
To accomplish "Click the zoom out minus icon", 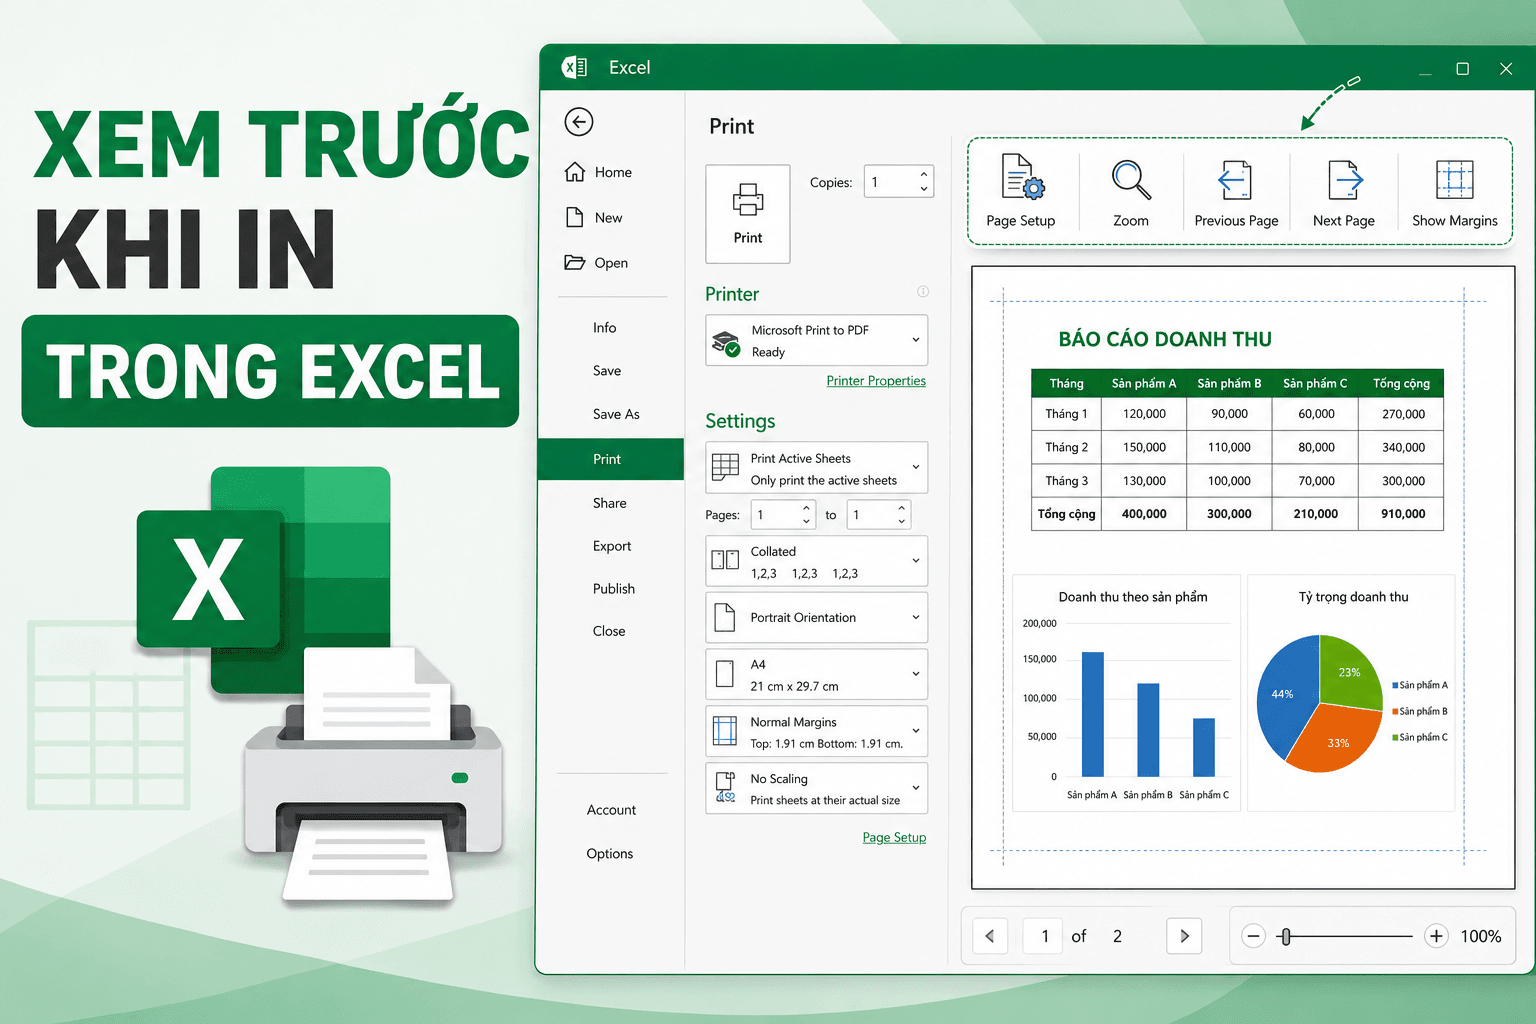I will (1254, 936).
